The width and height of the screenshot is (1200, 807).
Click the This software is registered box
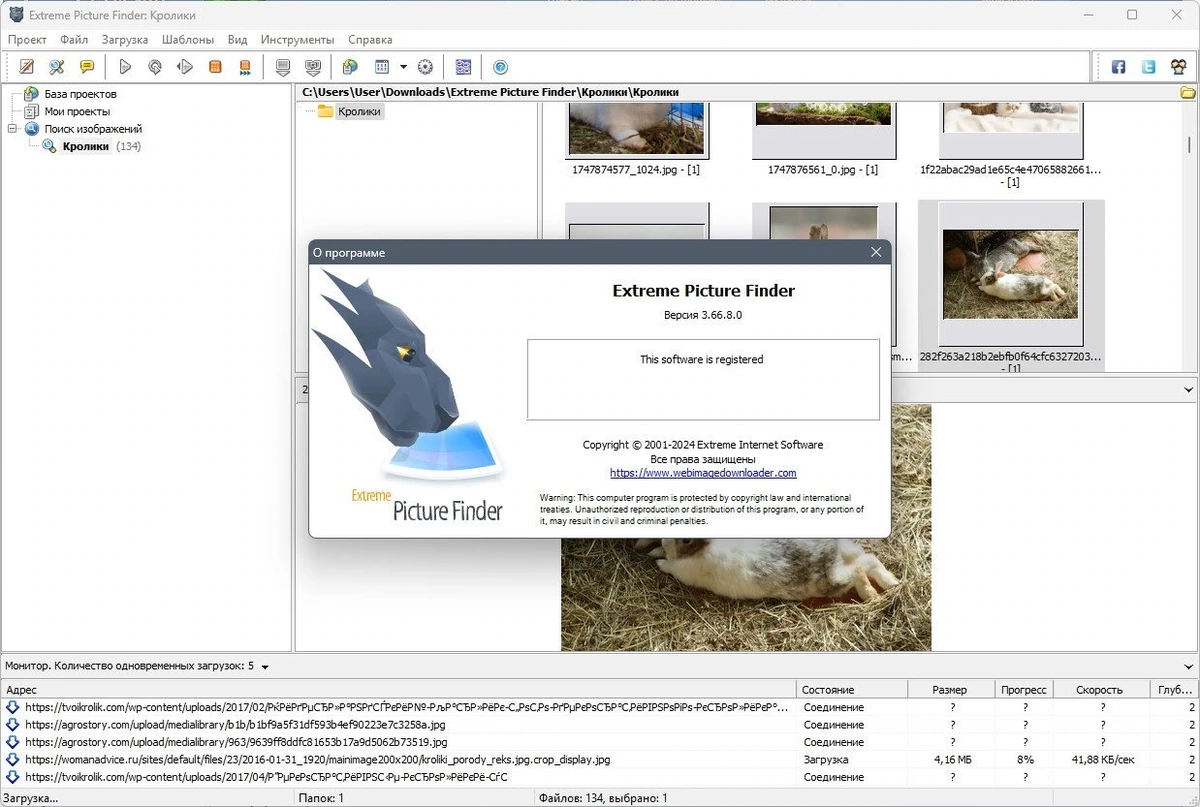coord(703,379)
